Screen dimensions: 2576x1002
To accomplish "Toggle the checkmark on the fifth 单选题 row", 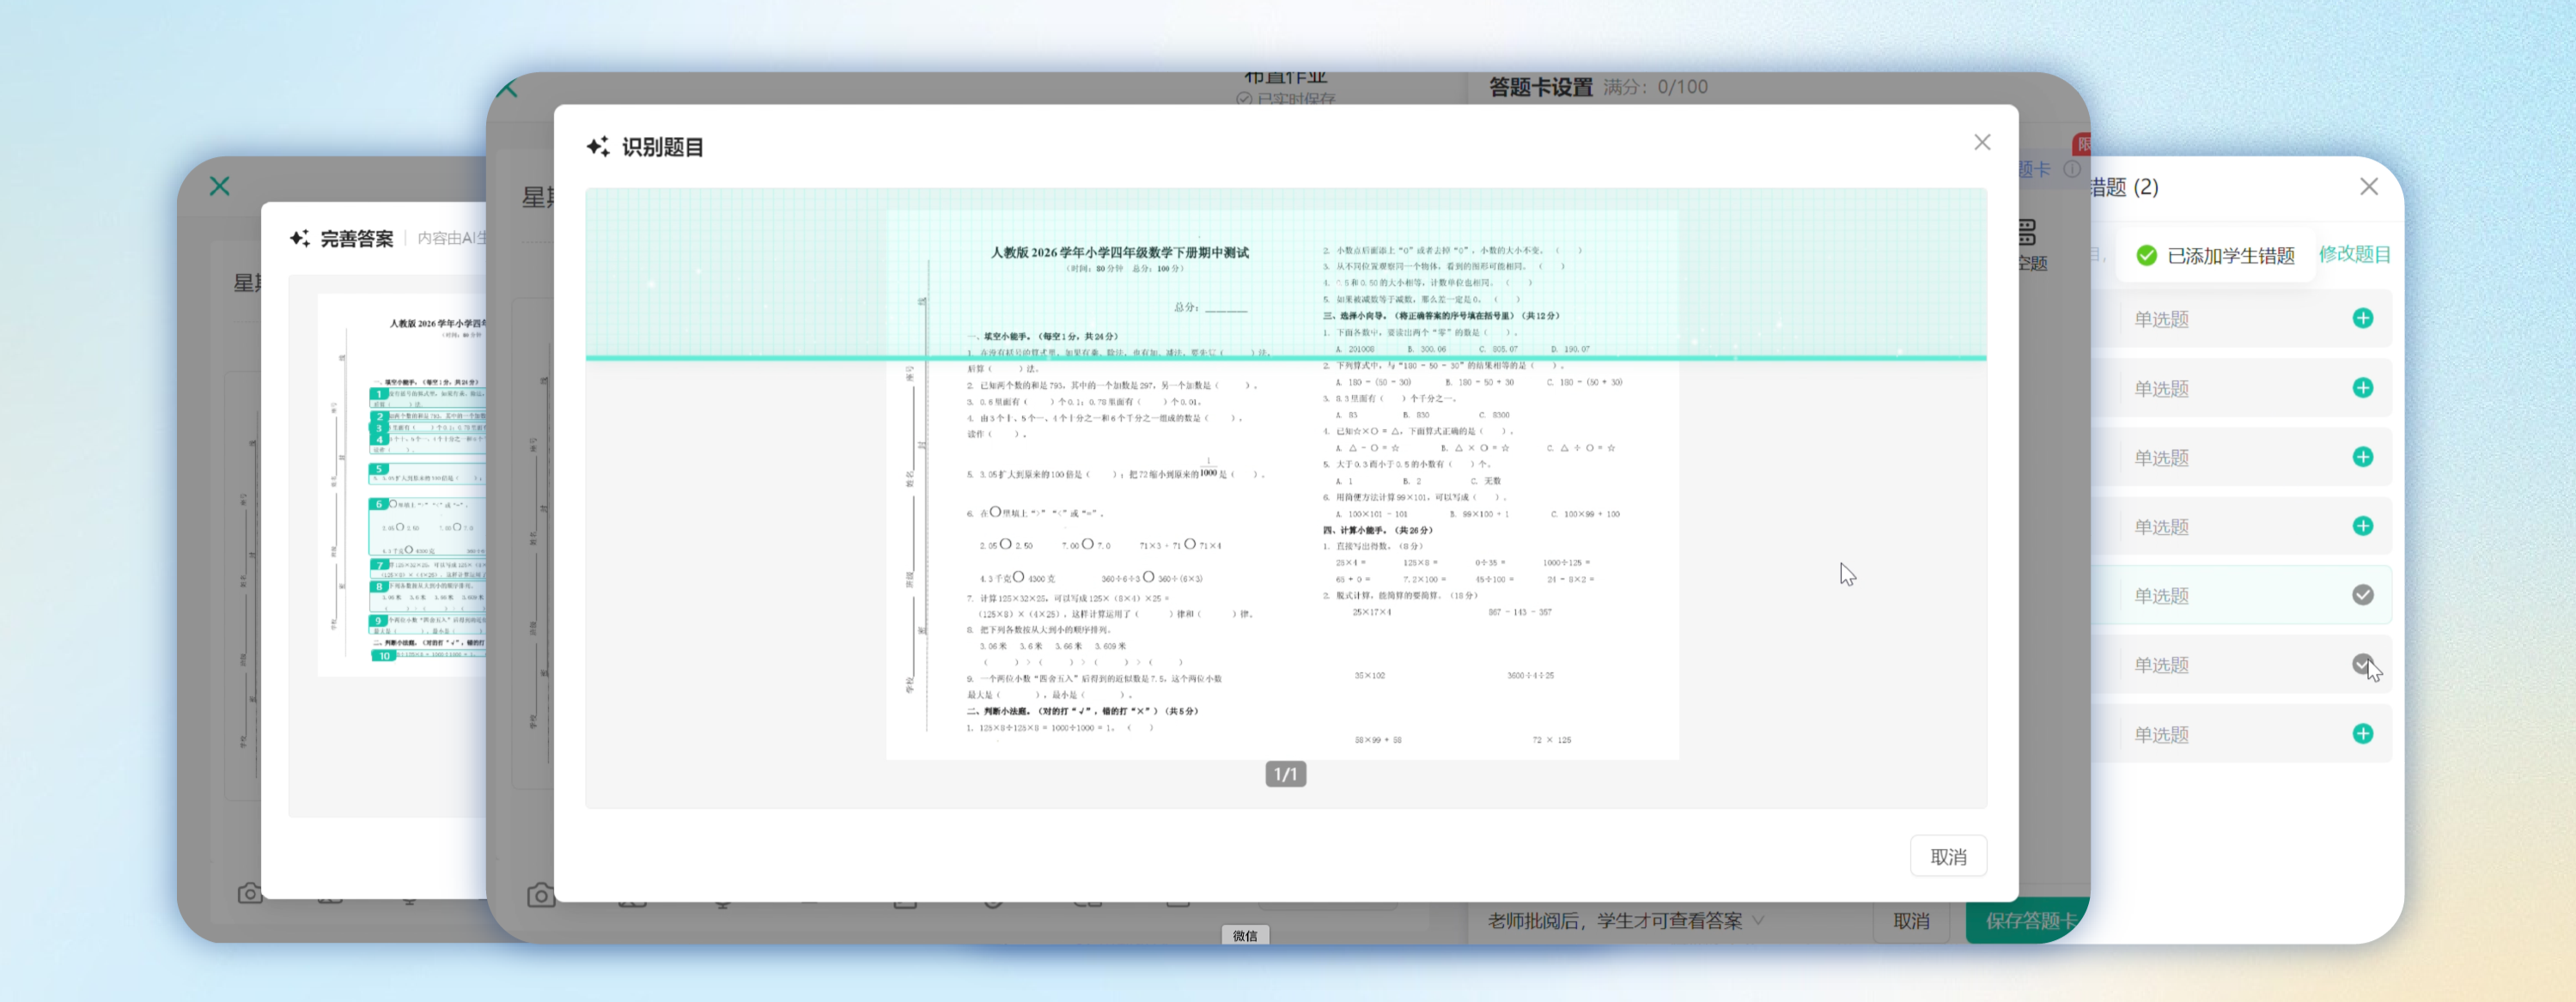I will [x=2362, y=595].
